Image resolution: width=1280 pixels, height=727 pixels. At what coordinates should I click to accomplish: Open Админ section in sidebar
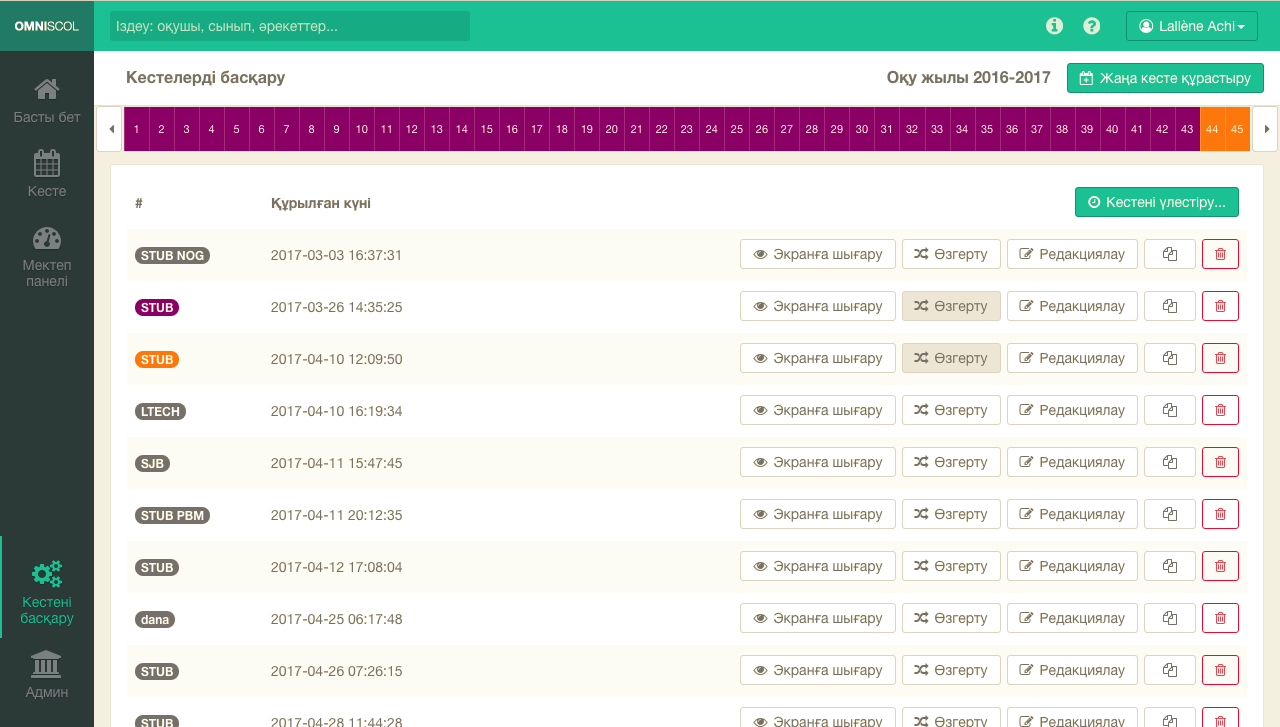[x=47, y=673]
